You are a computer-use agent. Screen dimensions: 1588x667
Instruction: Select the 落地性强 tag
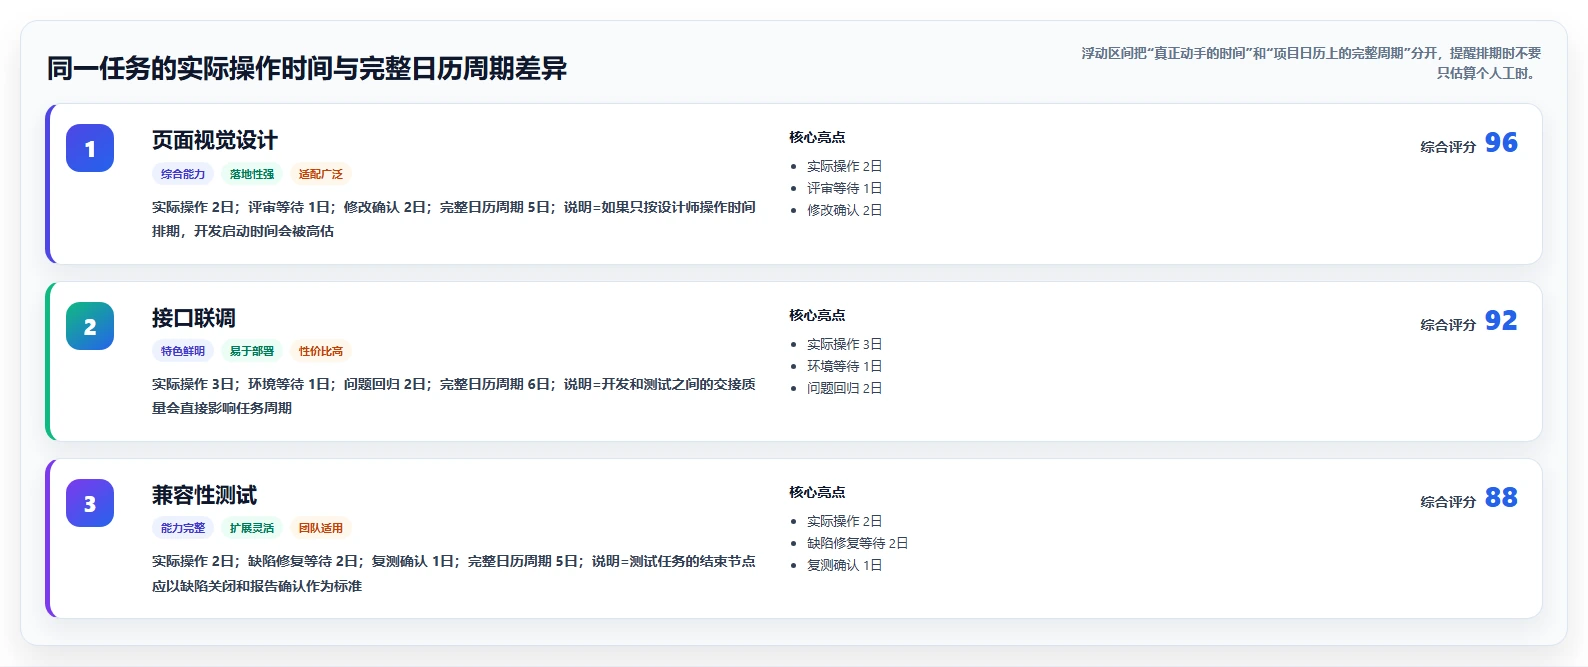[252, 174]
